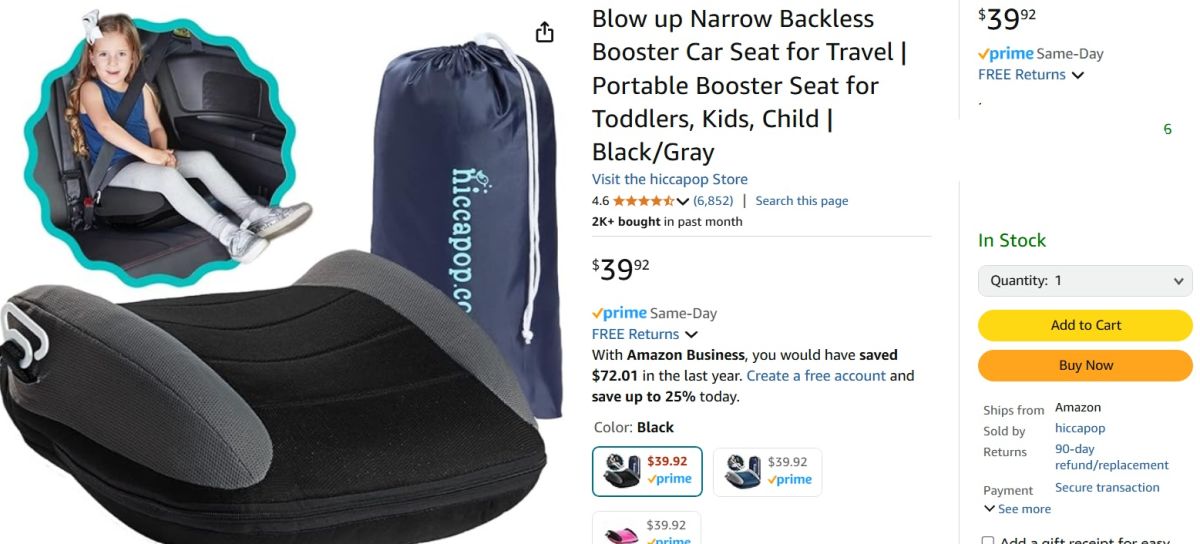
Task: Expand FREE Returns under the main price
Action: click(x=644, y=334)
